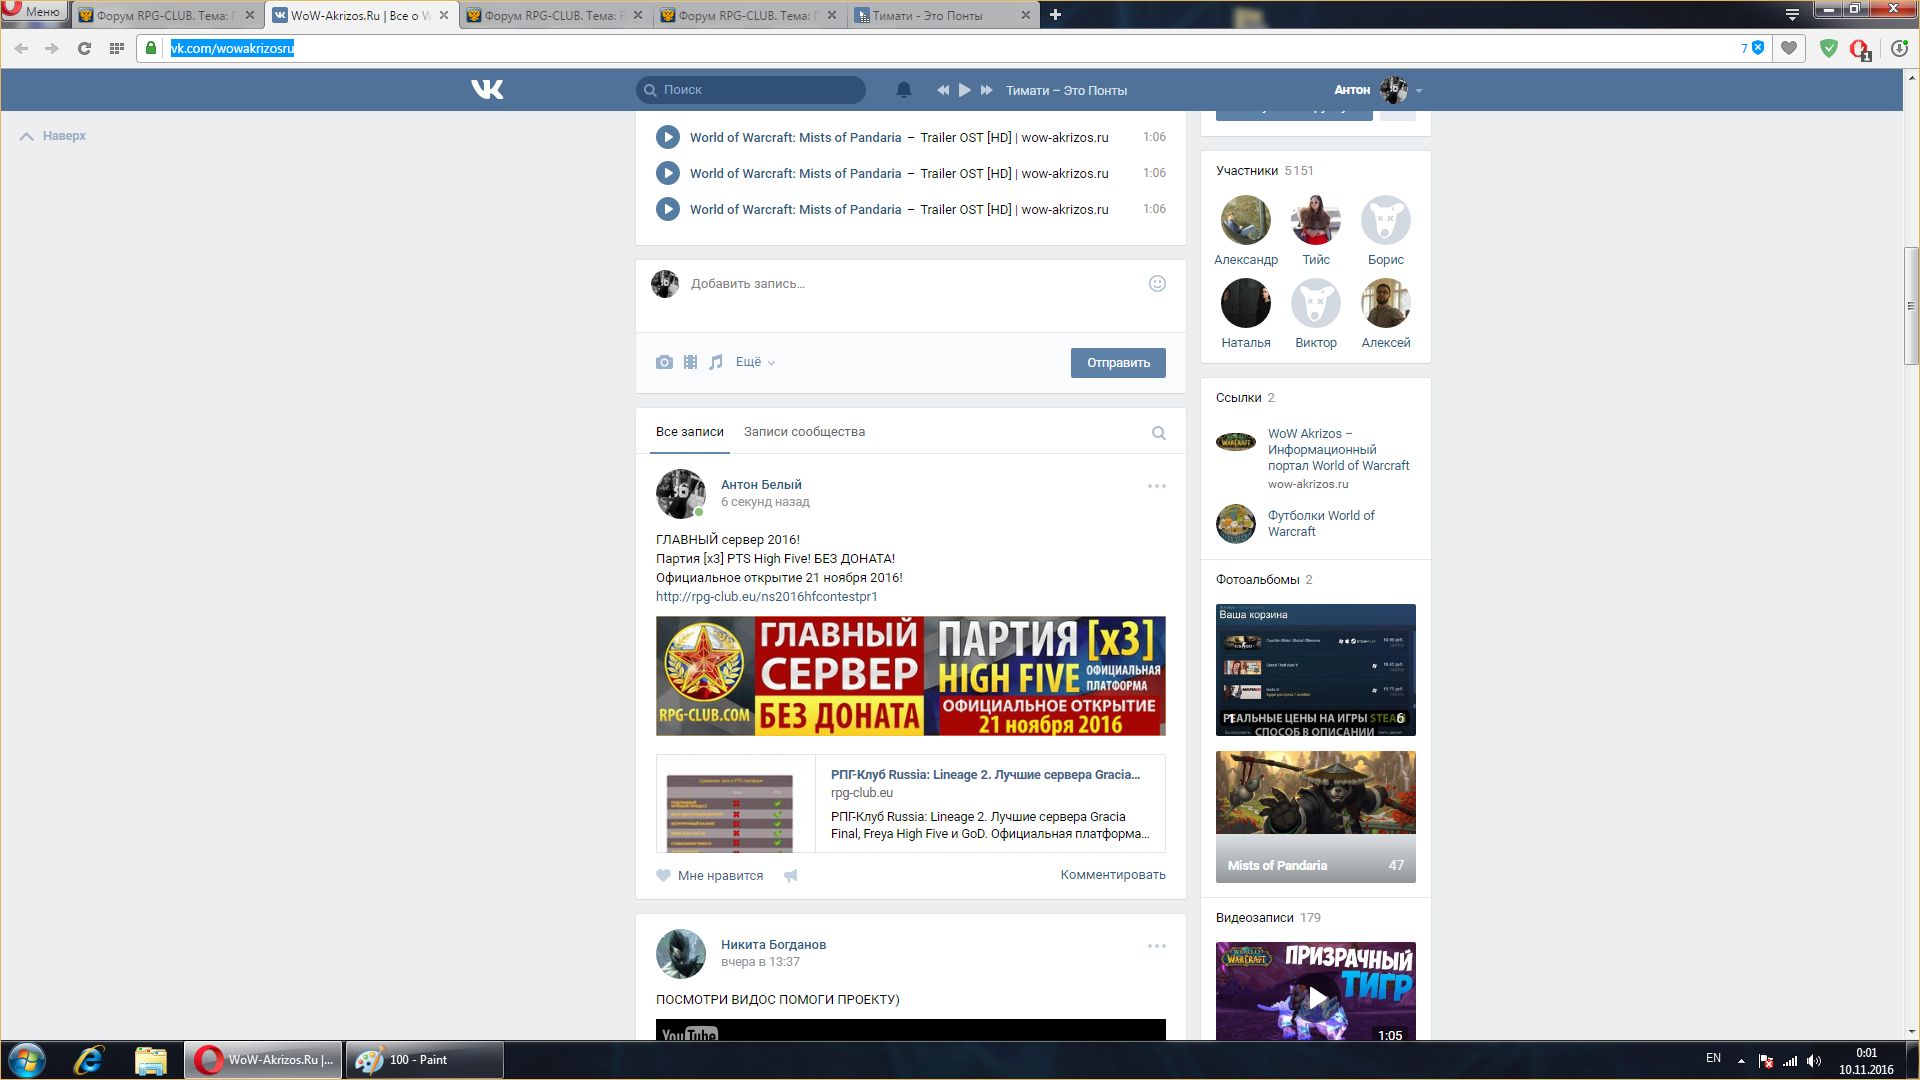Open three-dots menu on Антон Белый's post
Screen dimensions: 1920x1080
coord(1156,486)
